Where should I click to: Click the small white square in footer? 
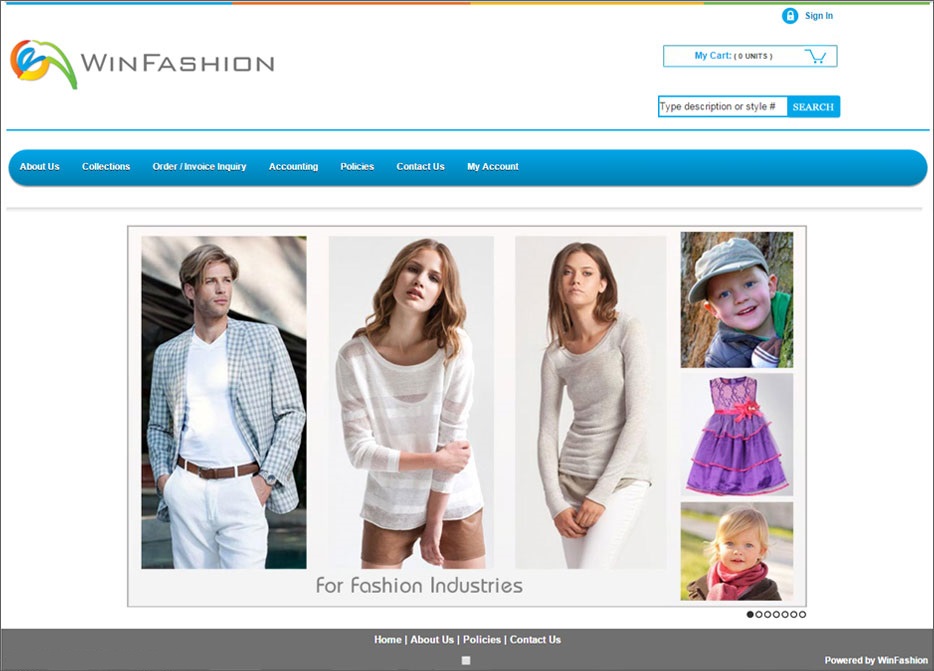pos(466,660)
